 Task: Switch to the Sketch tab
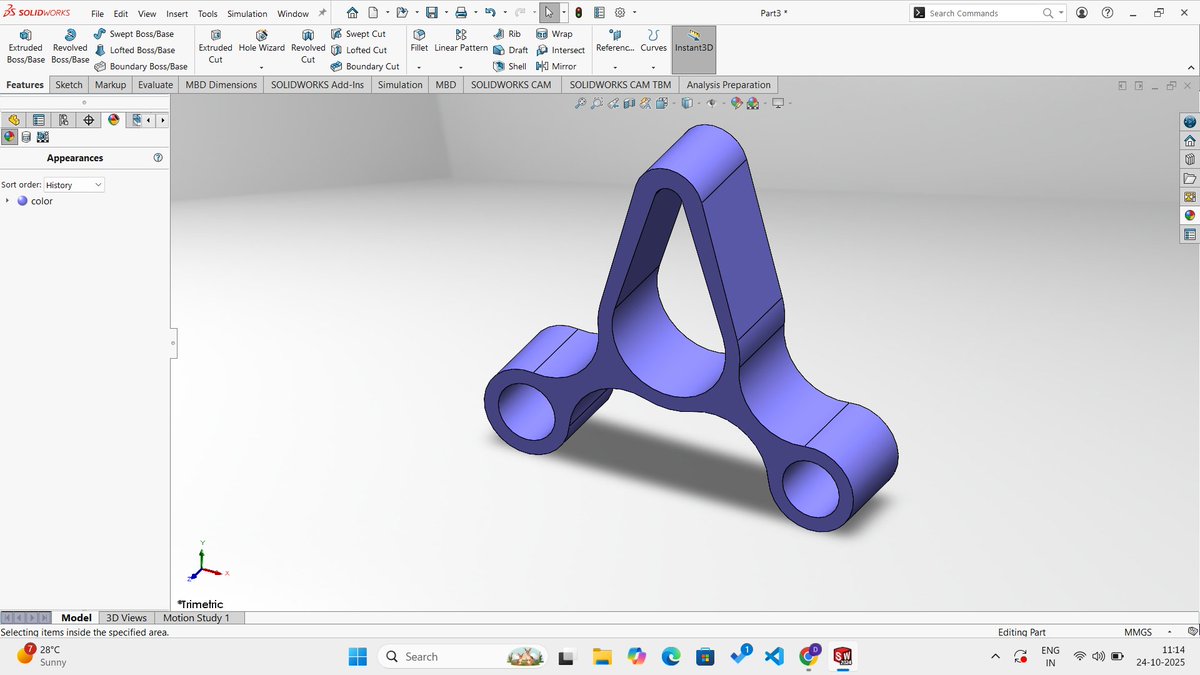click(x=69, y=85)
